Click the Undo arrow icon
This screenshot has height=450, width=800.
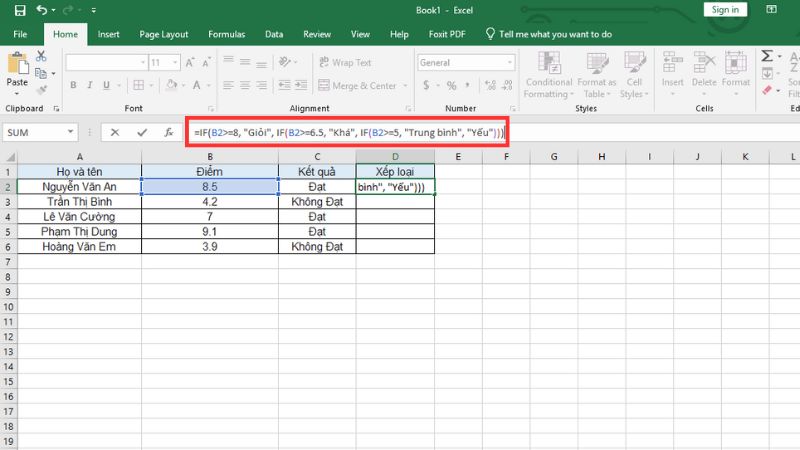[44, 11]
